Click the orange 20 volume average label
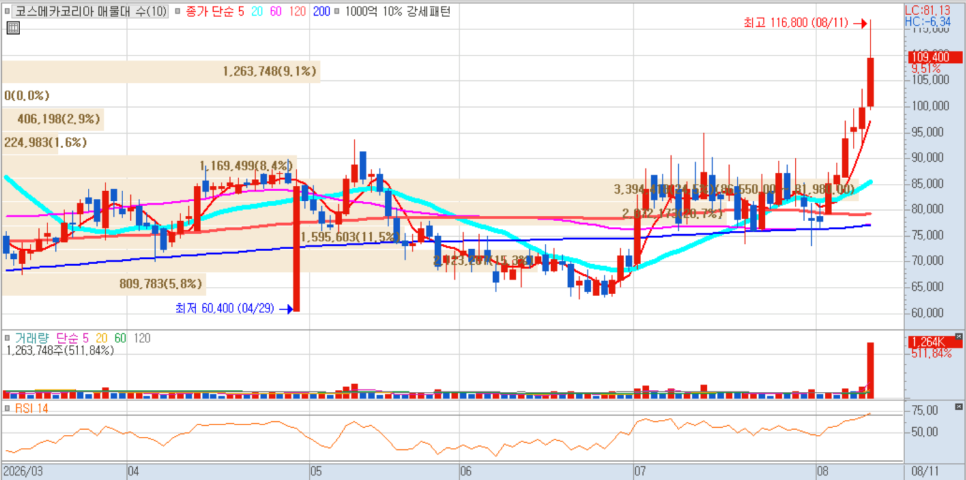 pyautogui.click(x=100, y=338)
